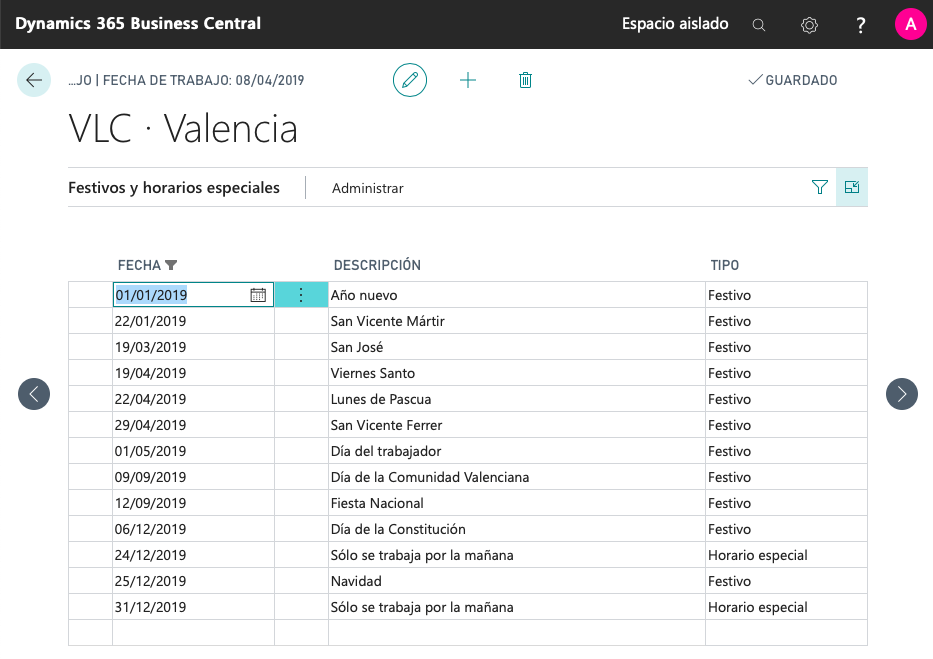This screenshot has width=933, height=659.
Task: Toggle the expand section view icon
Action: (852, 187)
